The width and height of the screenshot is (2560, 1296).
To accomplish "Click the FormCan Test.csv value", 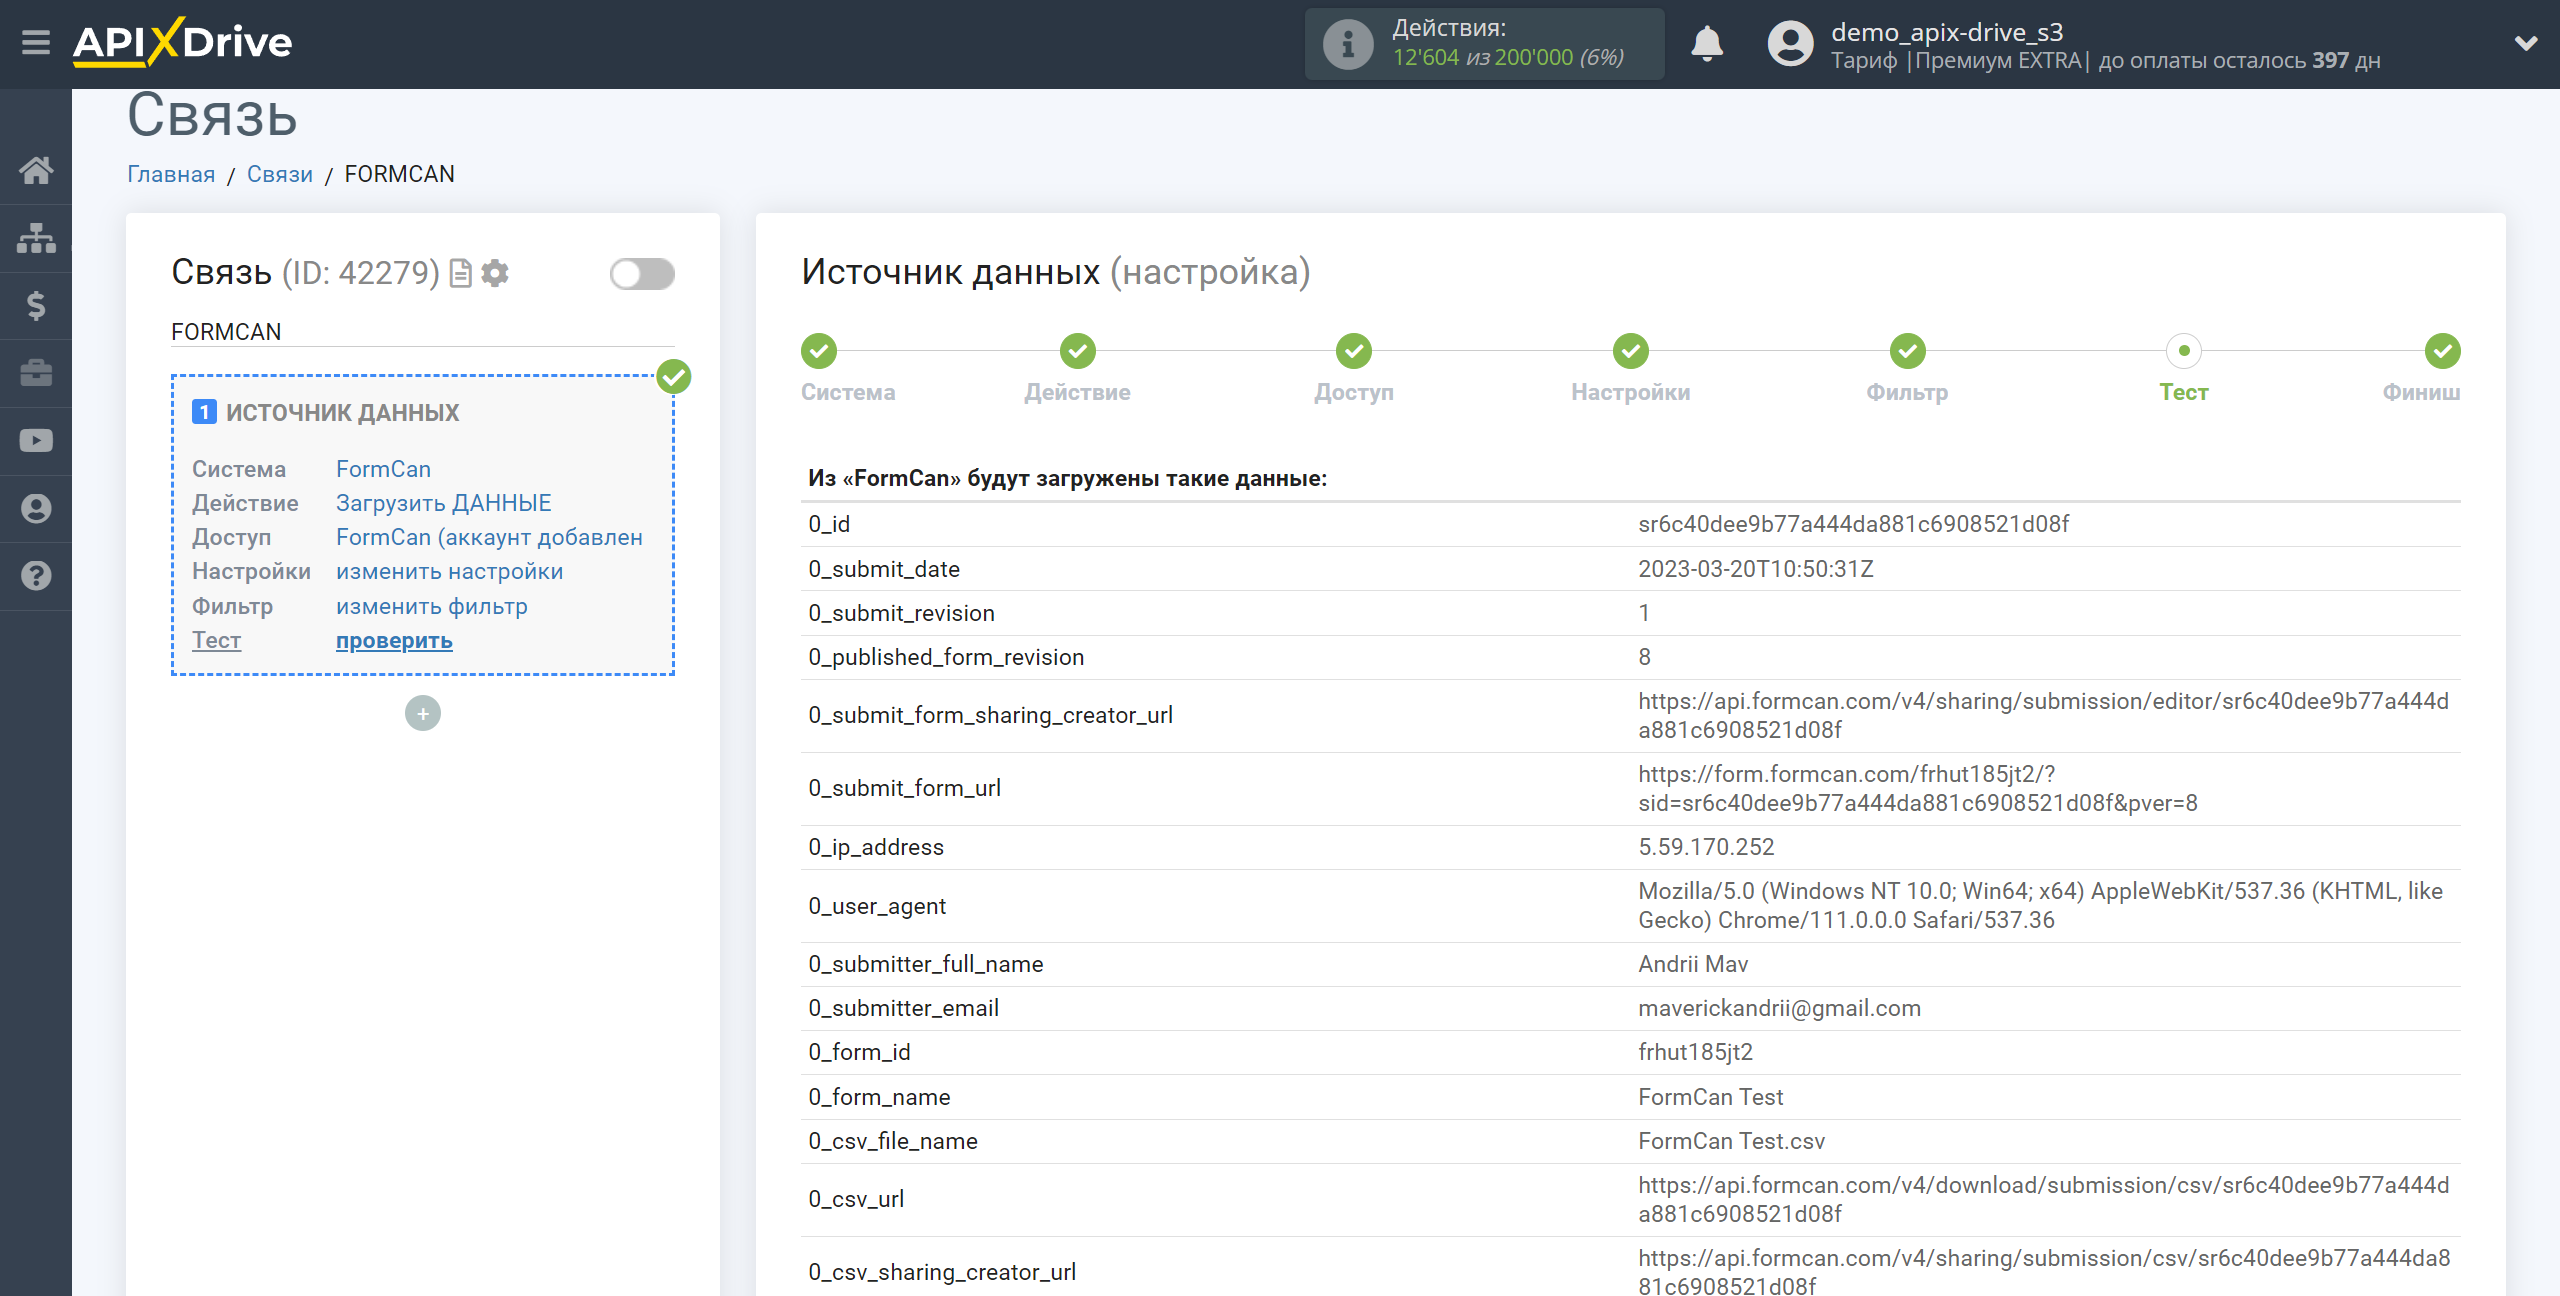I will (x=1731, y=1141).
